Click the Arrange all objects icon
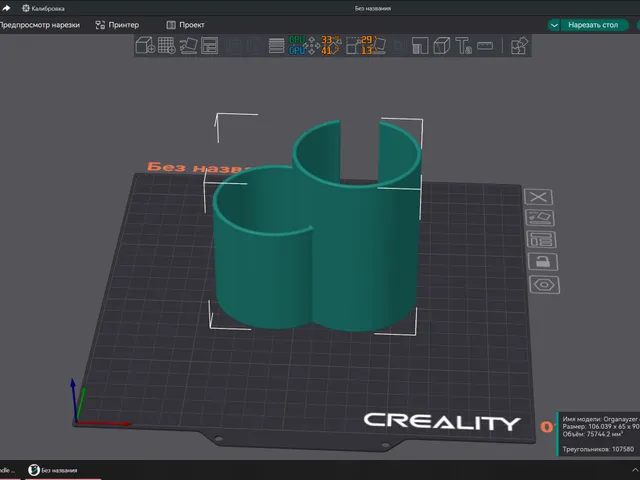The width and height of the screenshot is (640, 480). (x=209, y=45)
